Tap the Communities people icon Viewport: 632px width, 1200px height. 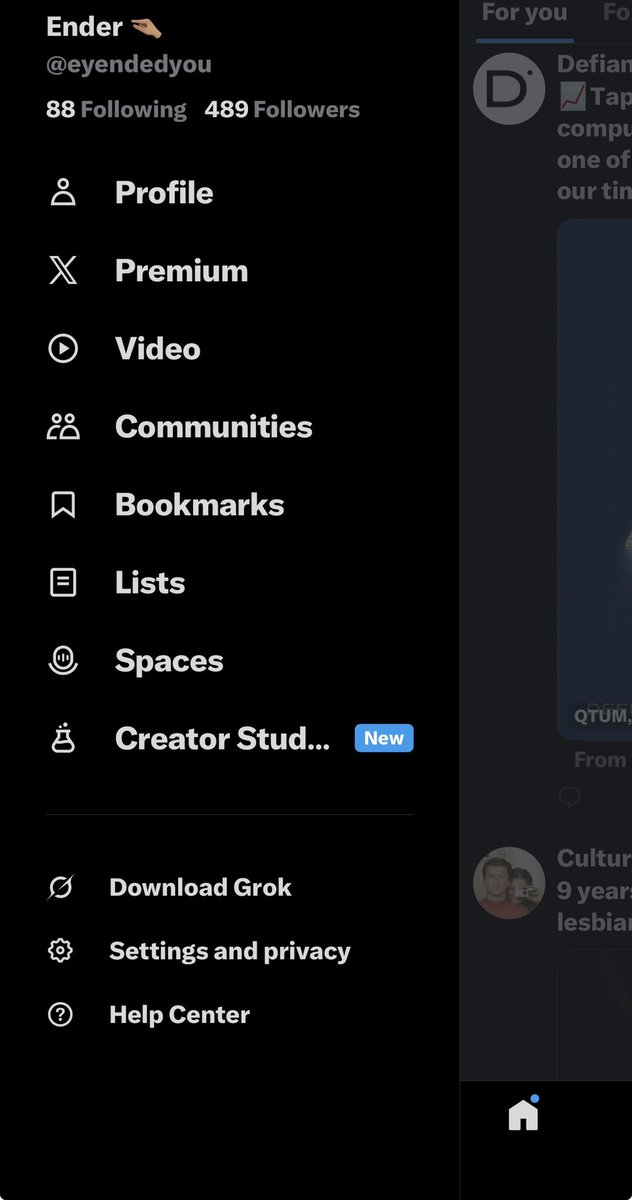63,426
